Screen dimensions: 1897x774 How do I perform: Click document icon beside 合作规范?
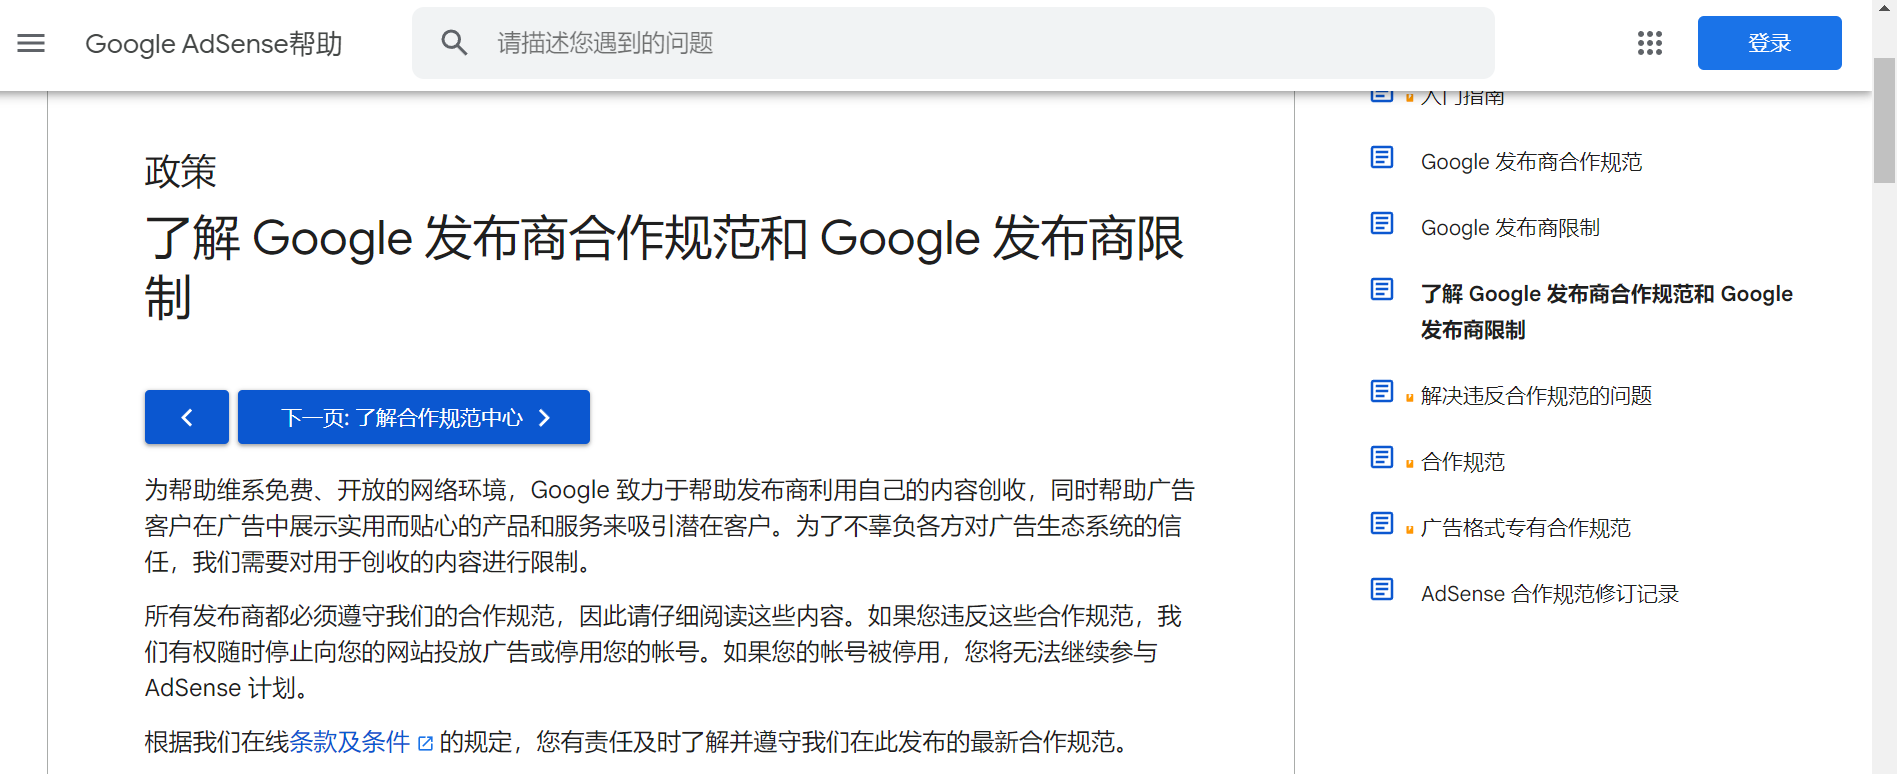[1382, 457]
